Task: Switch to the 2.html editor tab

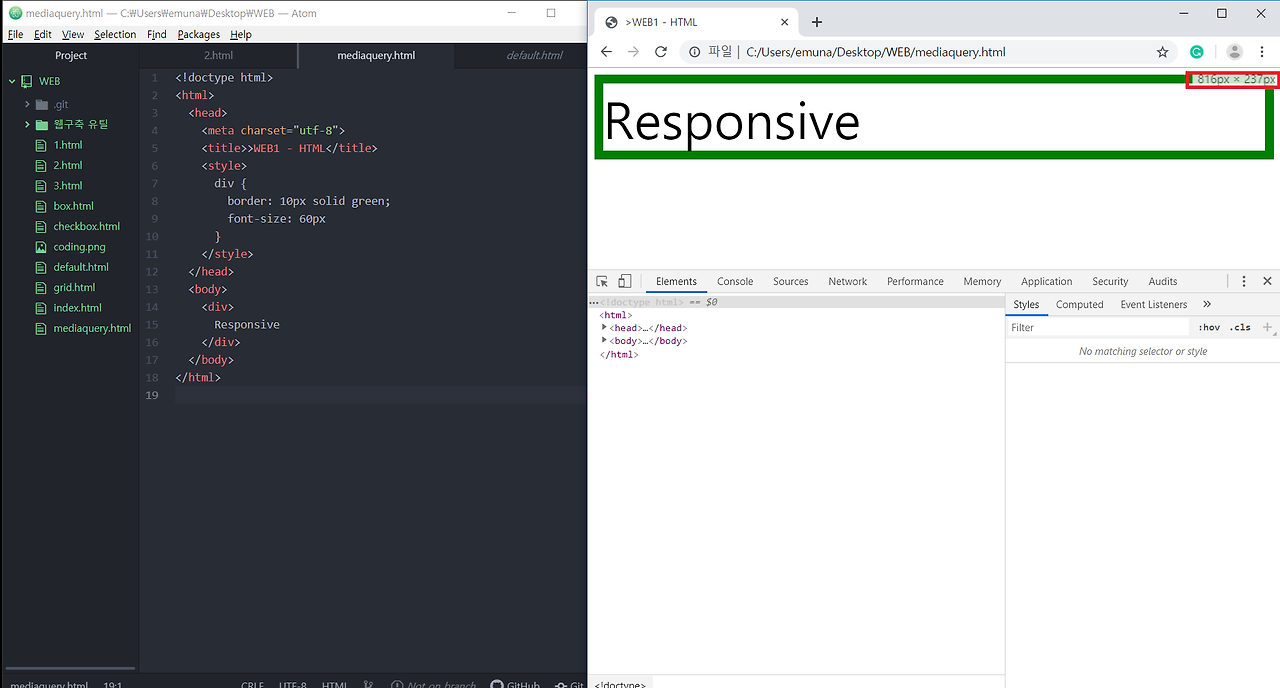Action: coord(218,55)
